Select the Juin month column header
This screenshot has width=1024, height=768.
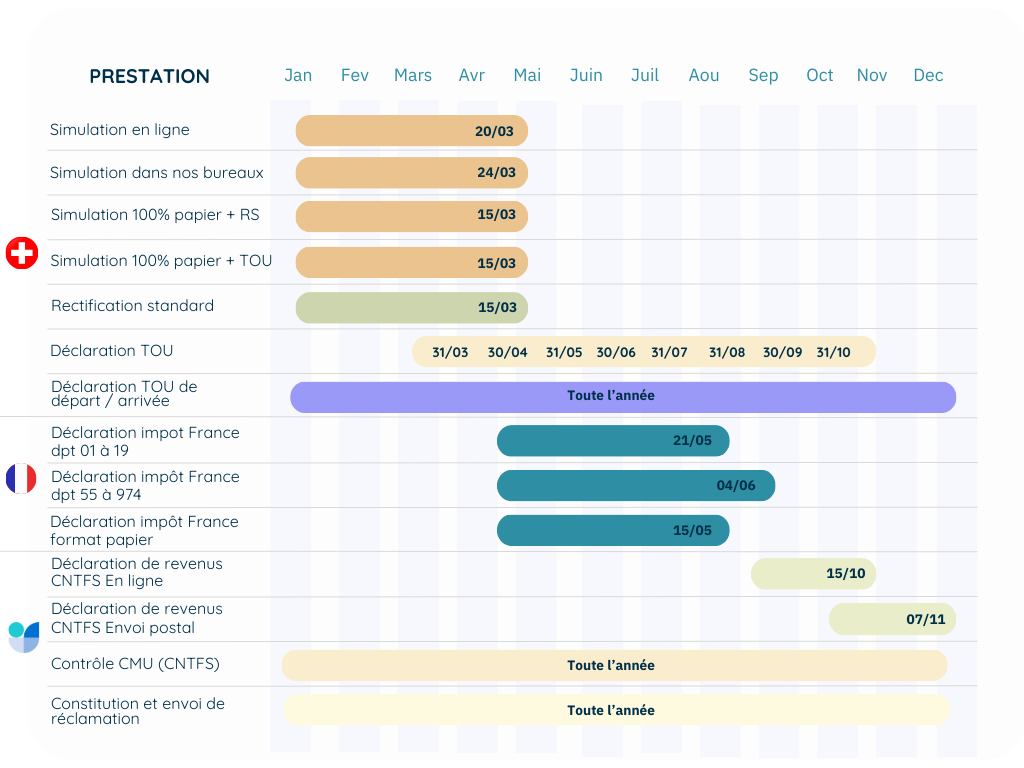pos(586,76)
